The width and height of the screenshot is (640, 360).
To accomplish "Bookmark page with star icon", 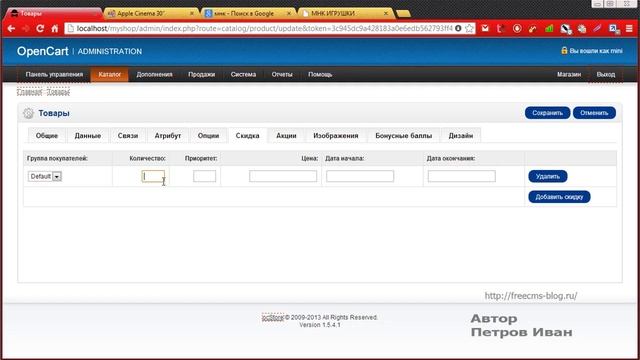I will 469,29.
